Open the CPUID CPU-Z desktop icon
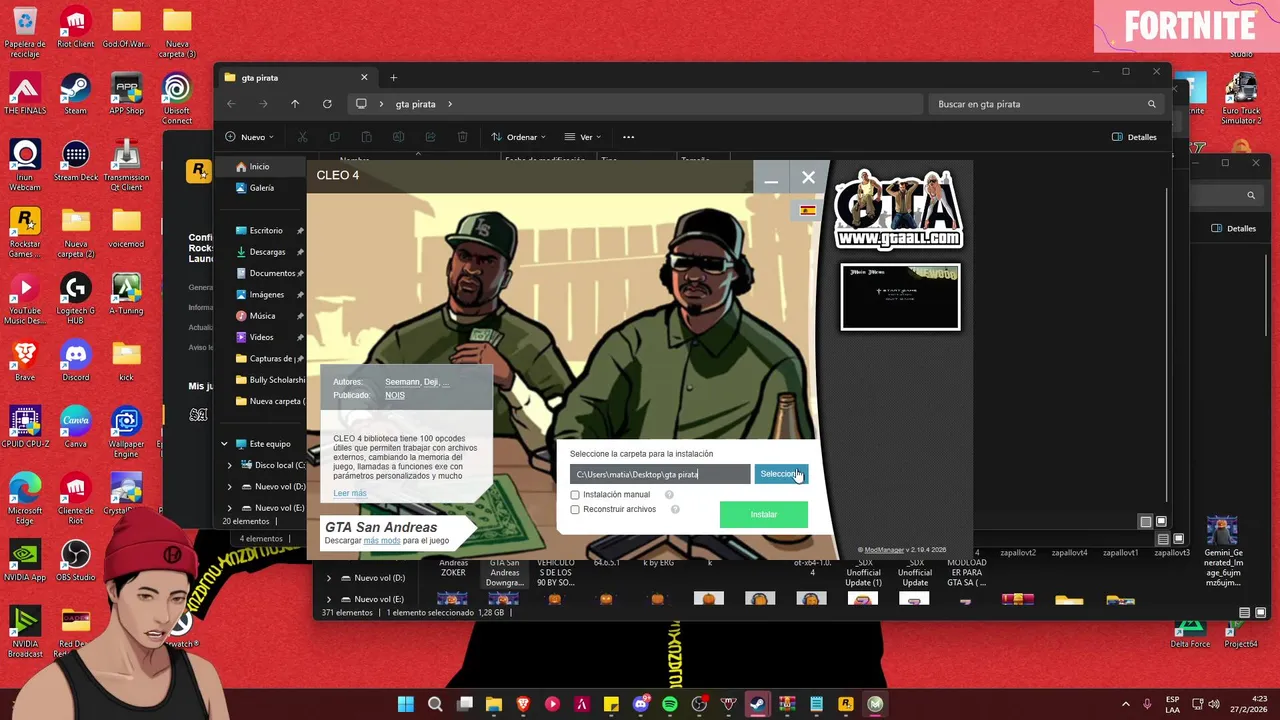The image size is (1280, 720). 24,428
